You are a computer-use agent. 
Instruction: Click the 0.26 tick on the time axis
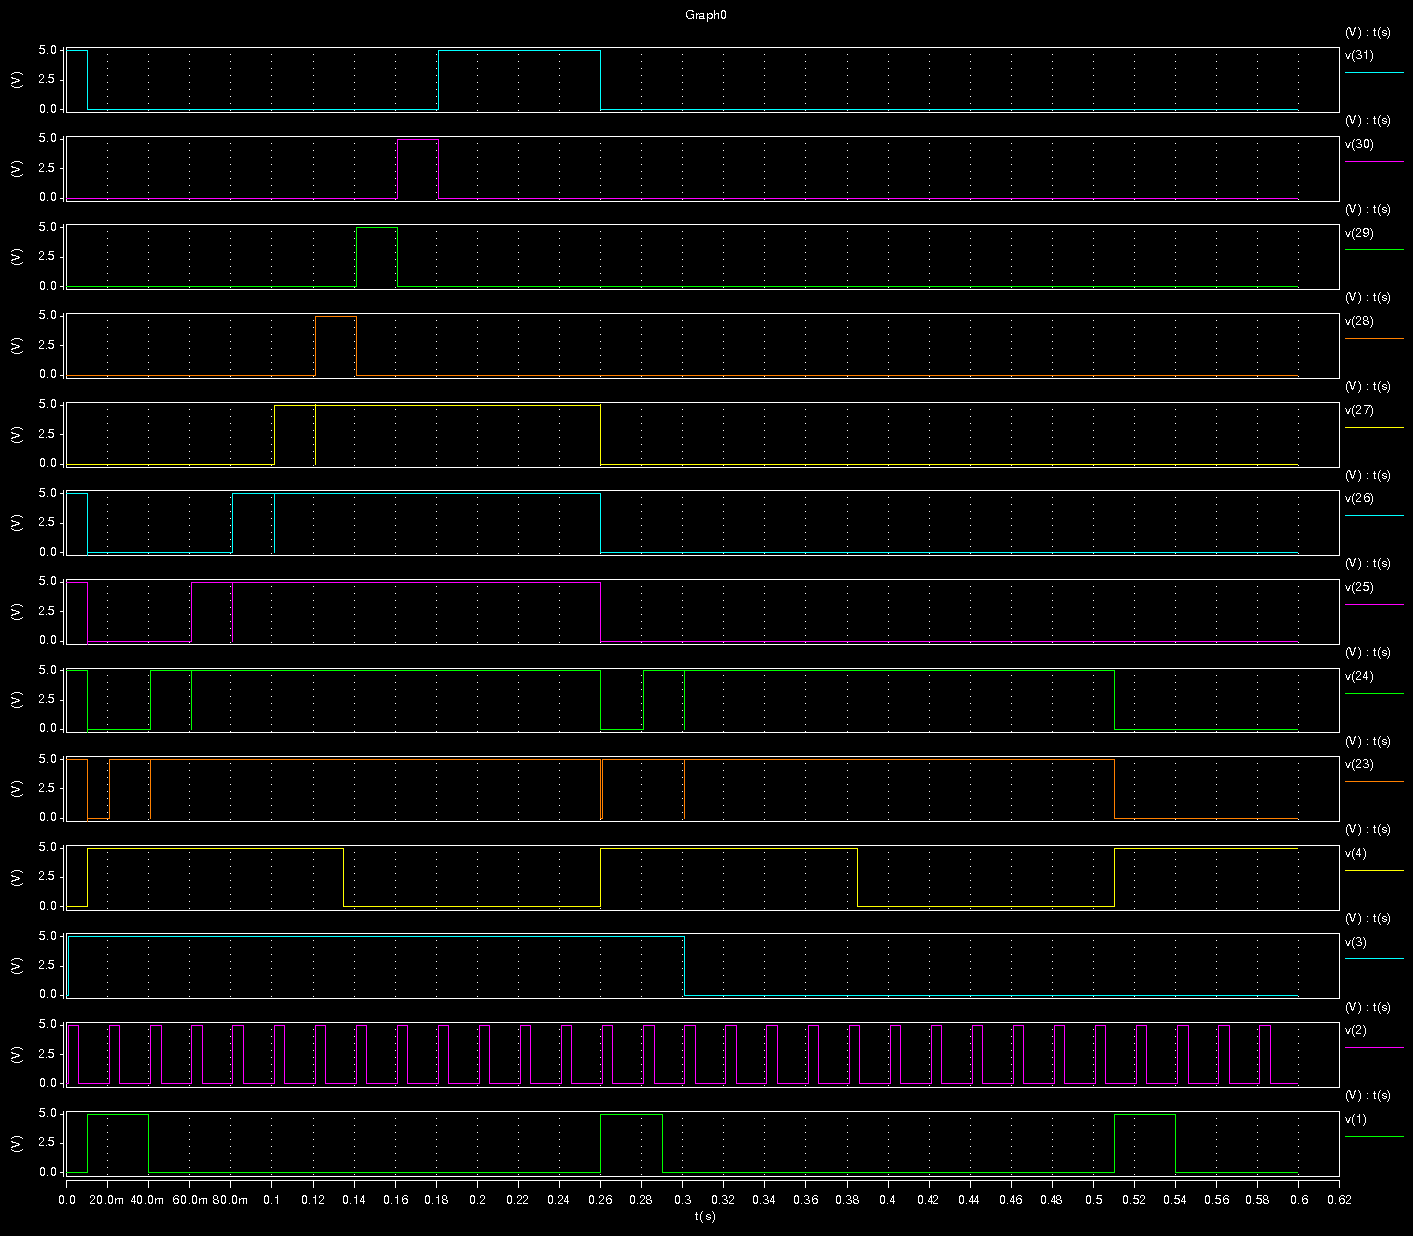tap(600, 1199)
